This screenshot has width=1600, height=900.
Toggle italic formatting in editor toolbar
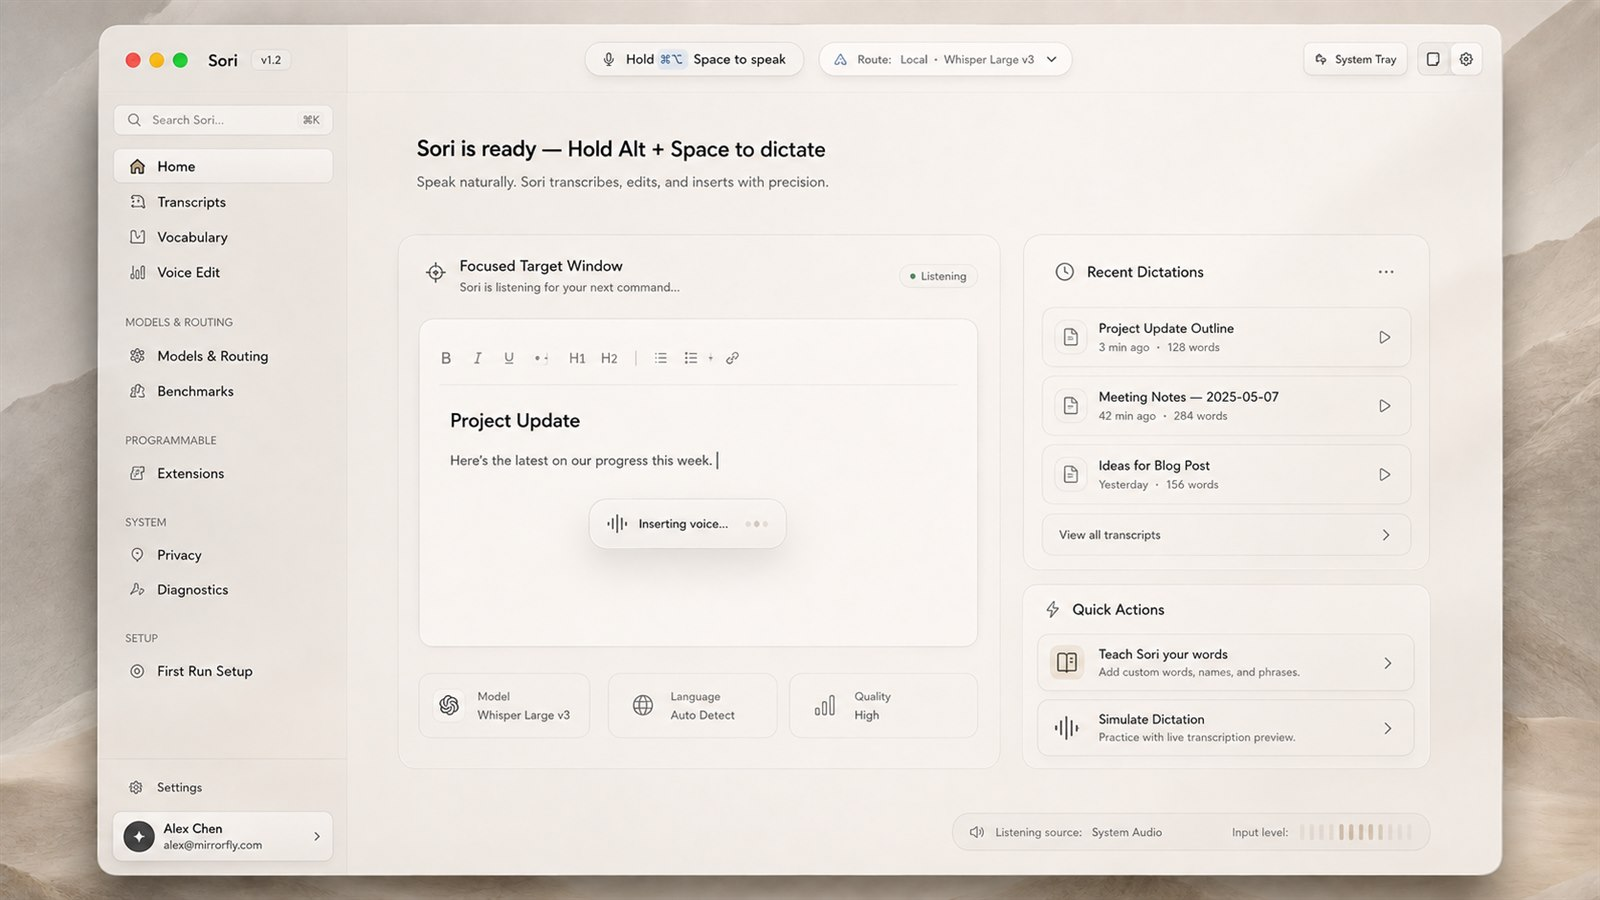click(478, 358)
